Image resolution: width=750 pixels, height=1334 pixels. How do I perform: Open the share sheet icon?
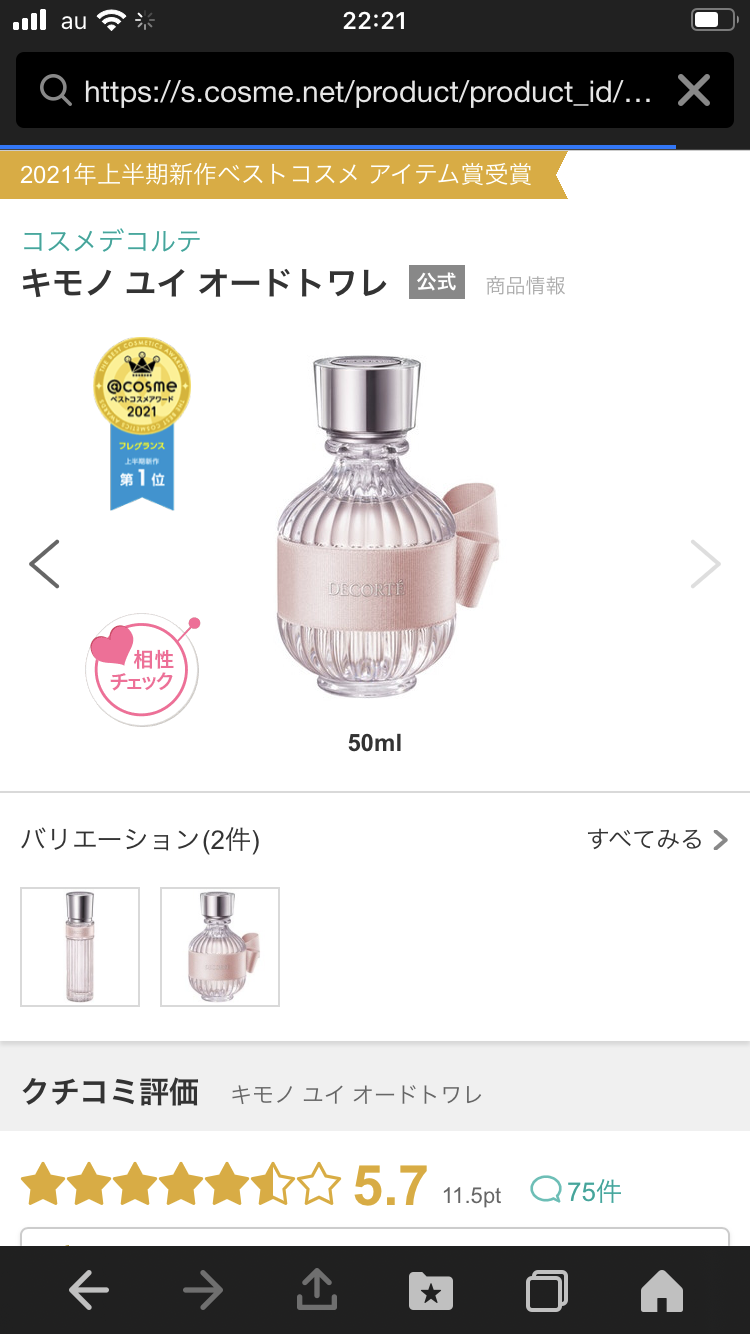tap(317, 1289)
